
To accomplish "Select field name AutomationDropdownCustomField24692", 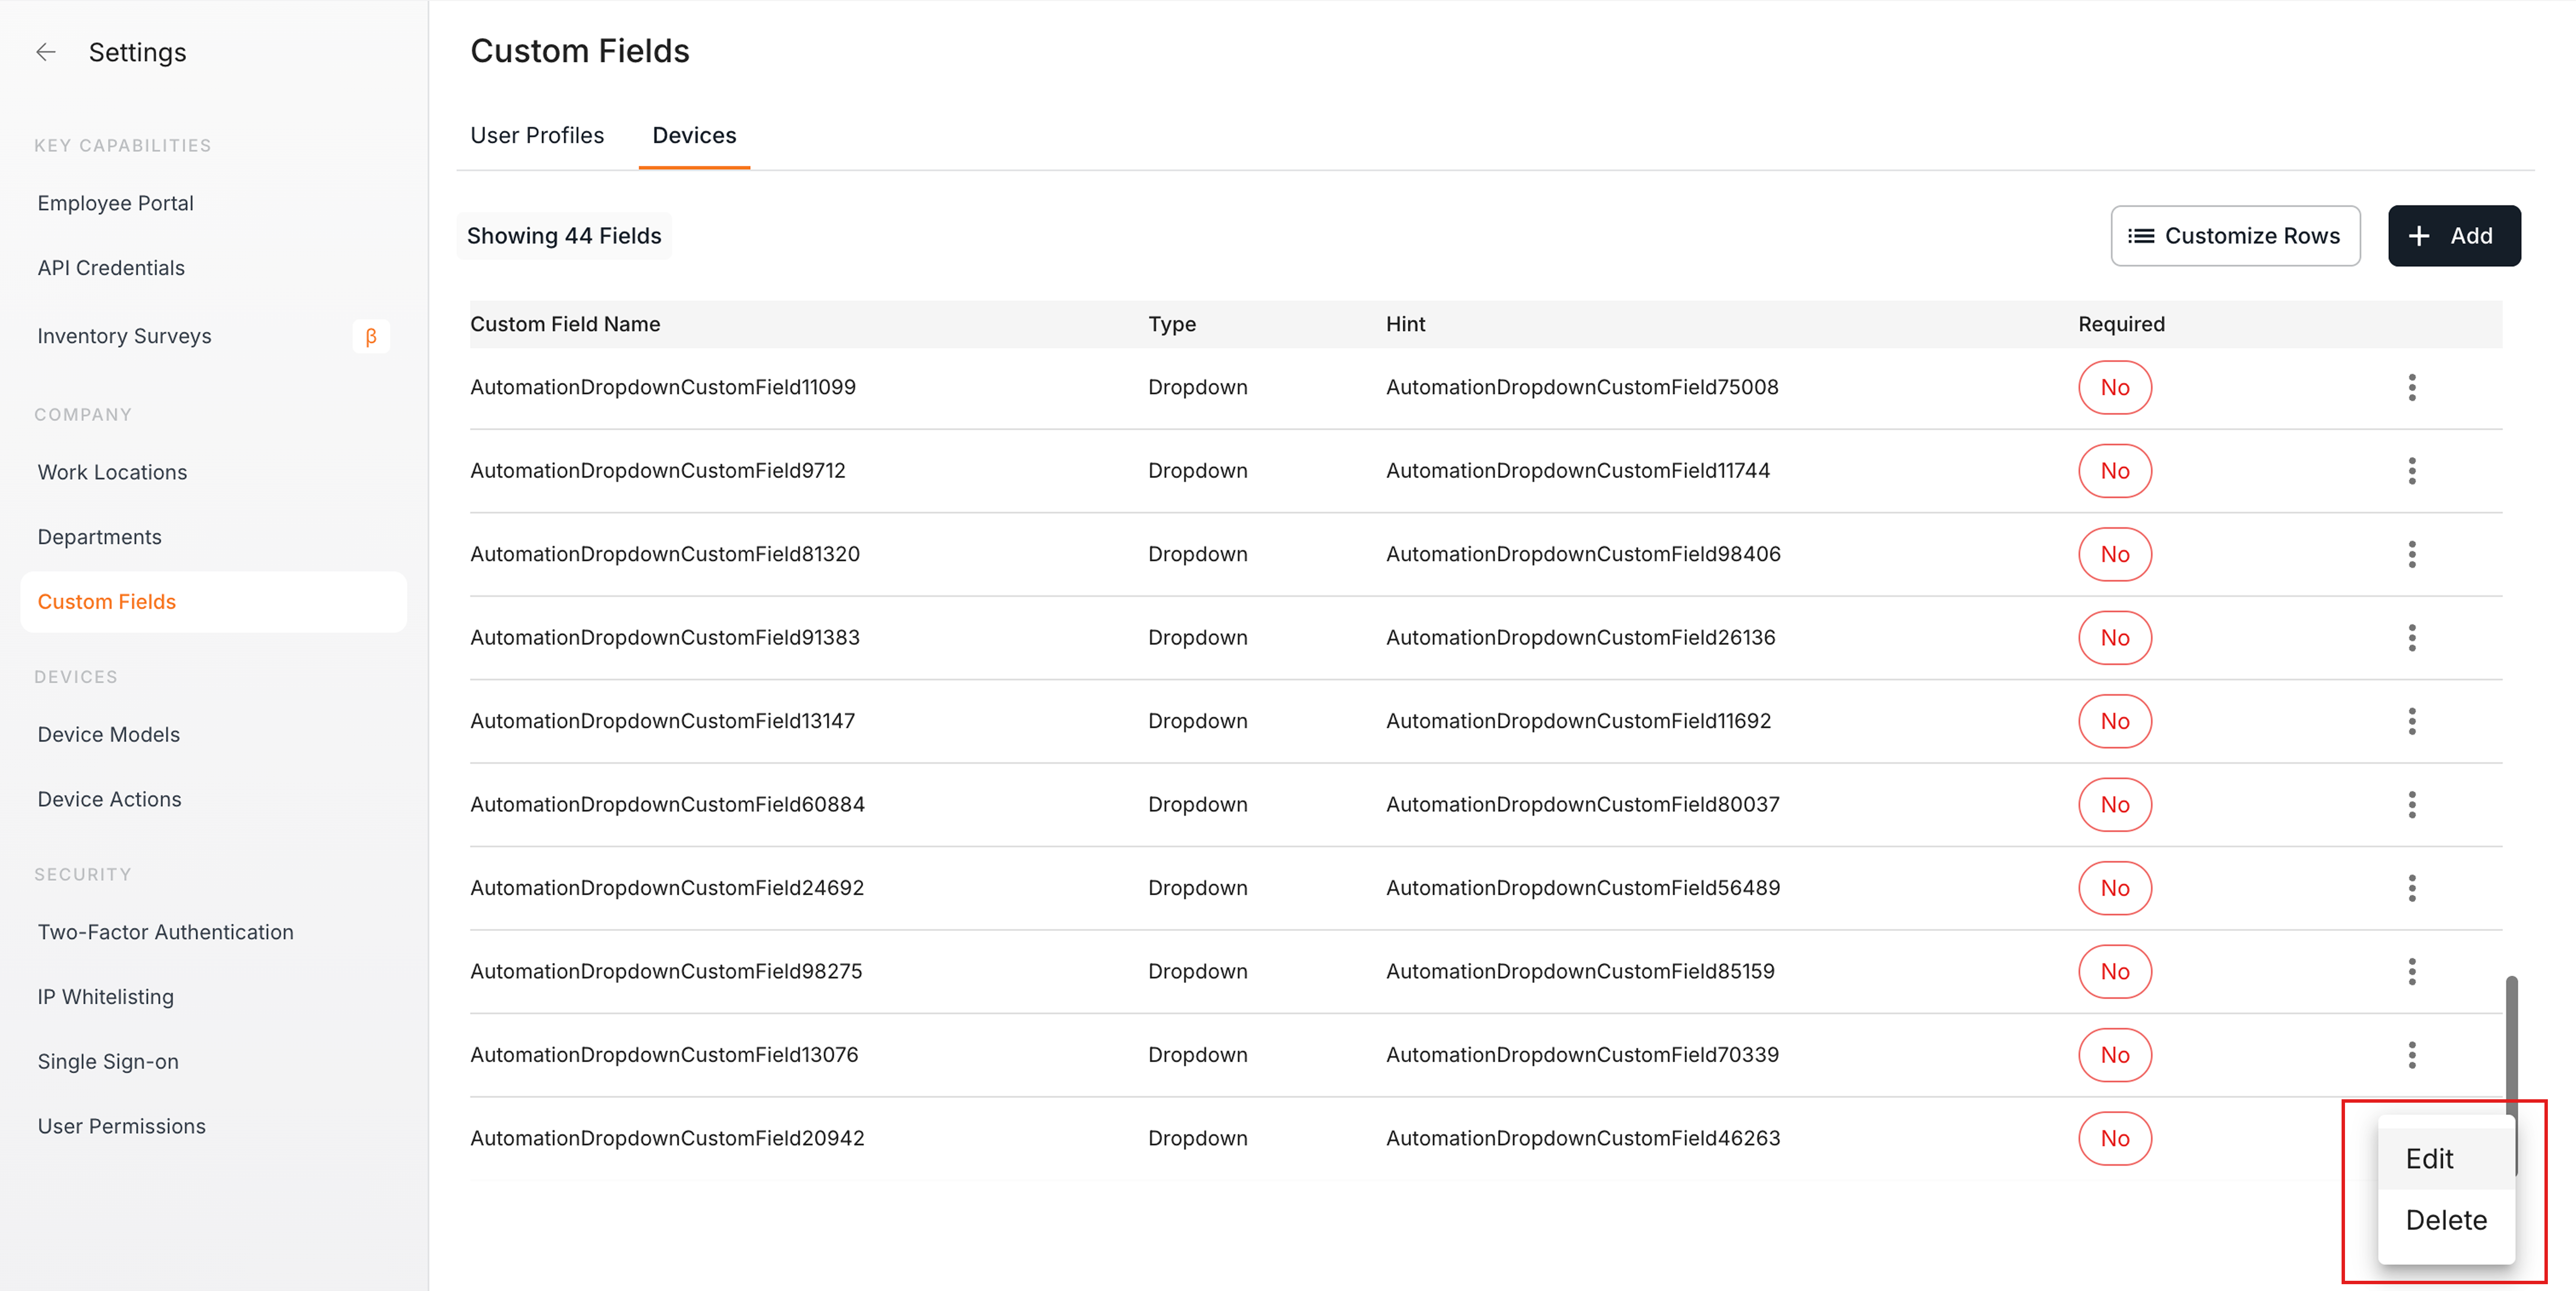I will click(667, 888).
